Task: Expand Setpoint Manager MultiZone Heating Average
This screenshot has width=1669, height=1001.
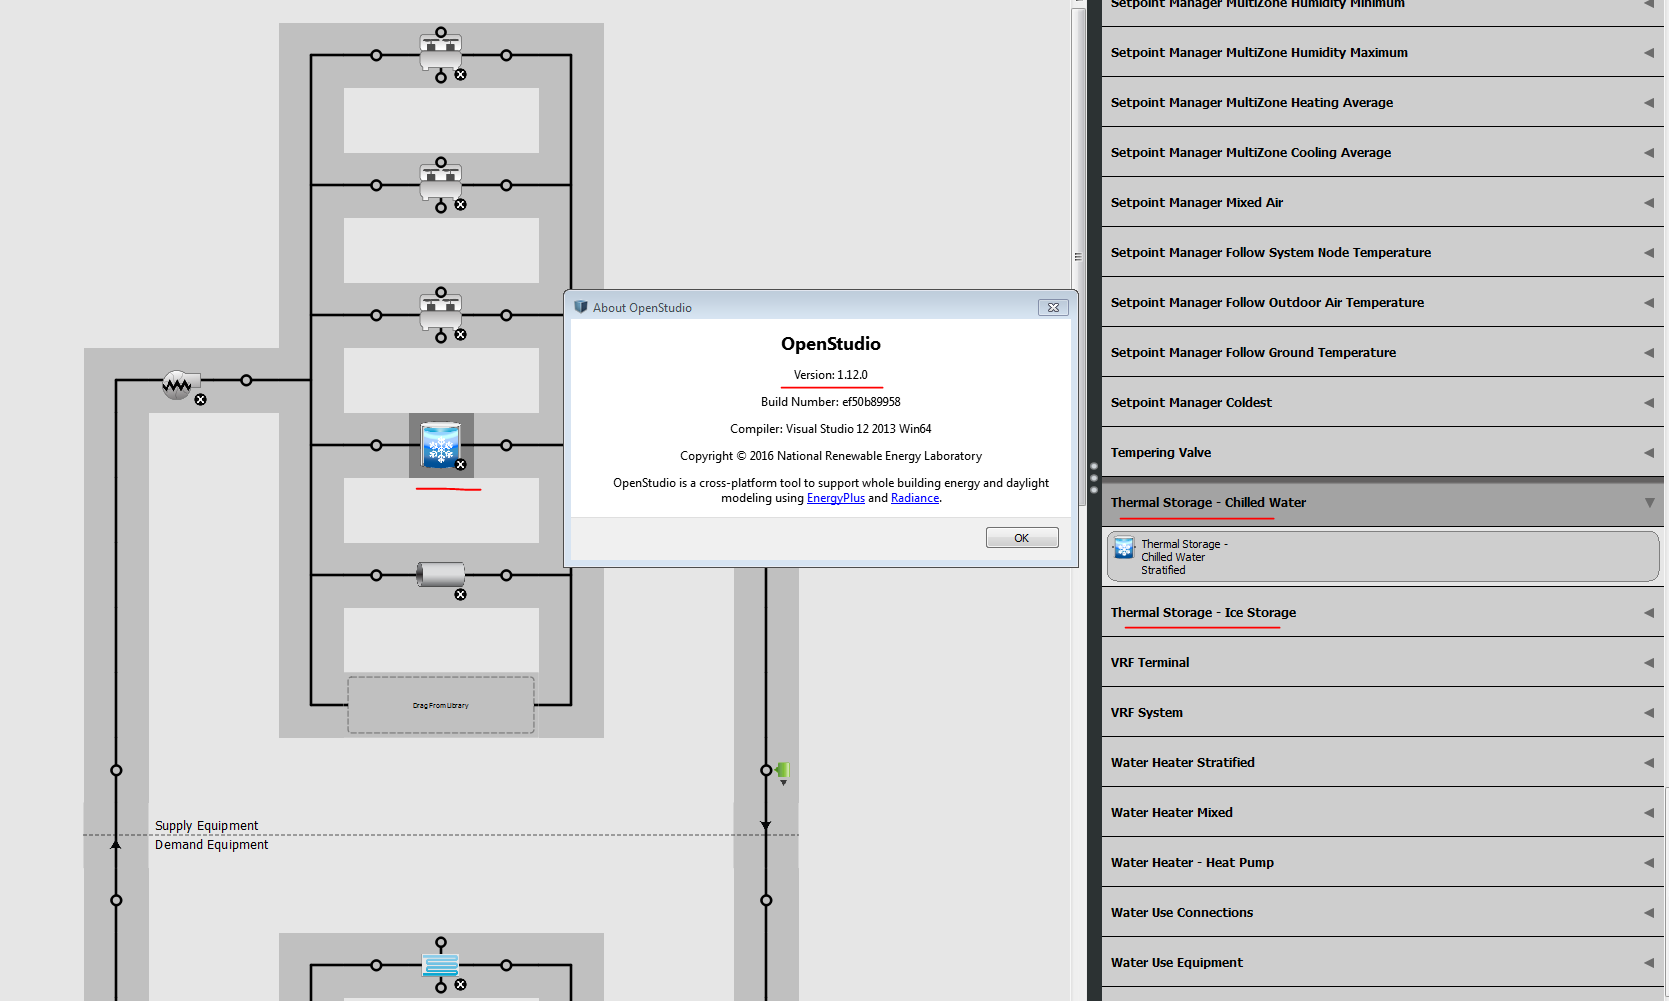Action: click(1383, 102)
